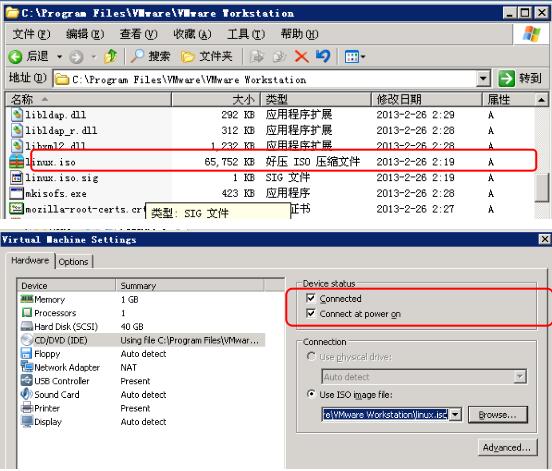Click the libldap.dll file icon
The image size is (552, 471).
(x=17, y=115)
